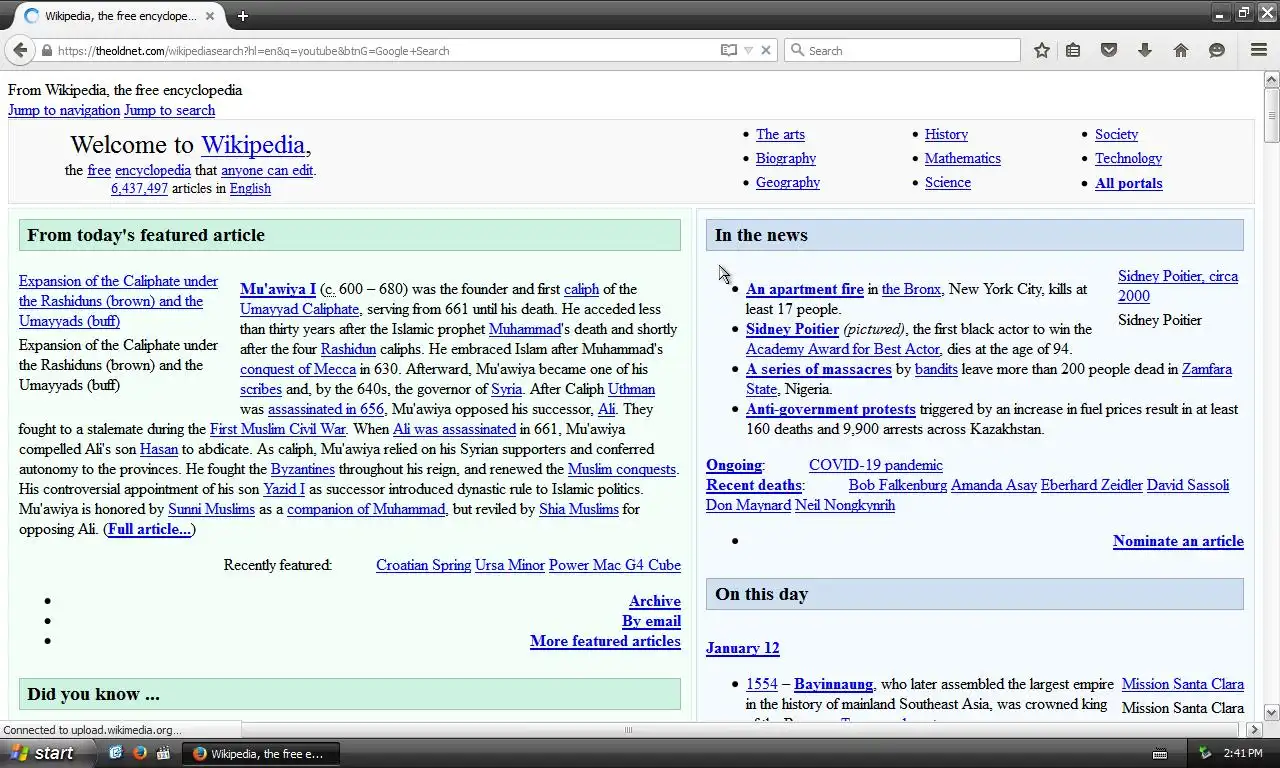The image size is (1280, 768).
Task: Open the hamburger menu
Action: click(1259, 50)
